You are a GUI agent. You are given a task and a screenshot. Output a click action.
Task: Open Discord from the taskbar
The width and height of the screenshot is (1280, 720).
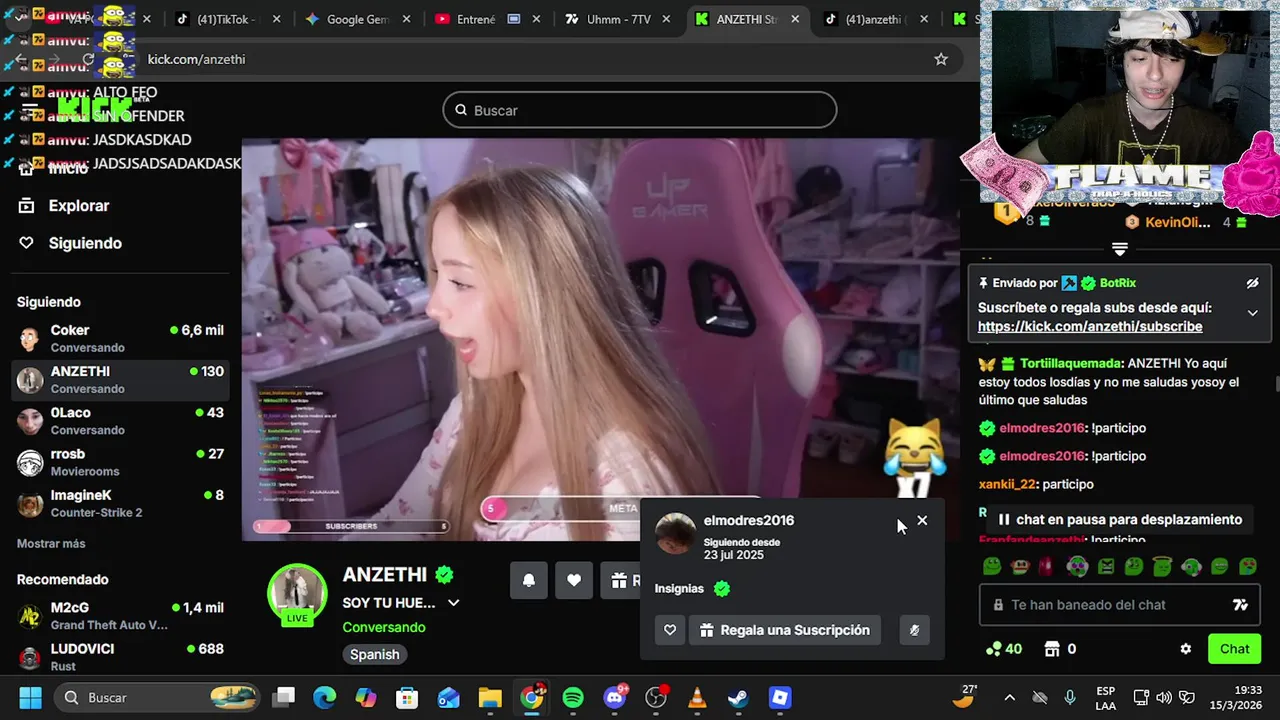pos(615,697)
